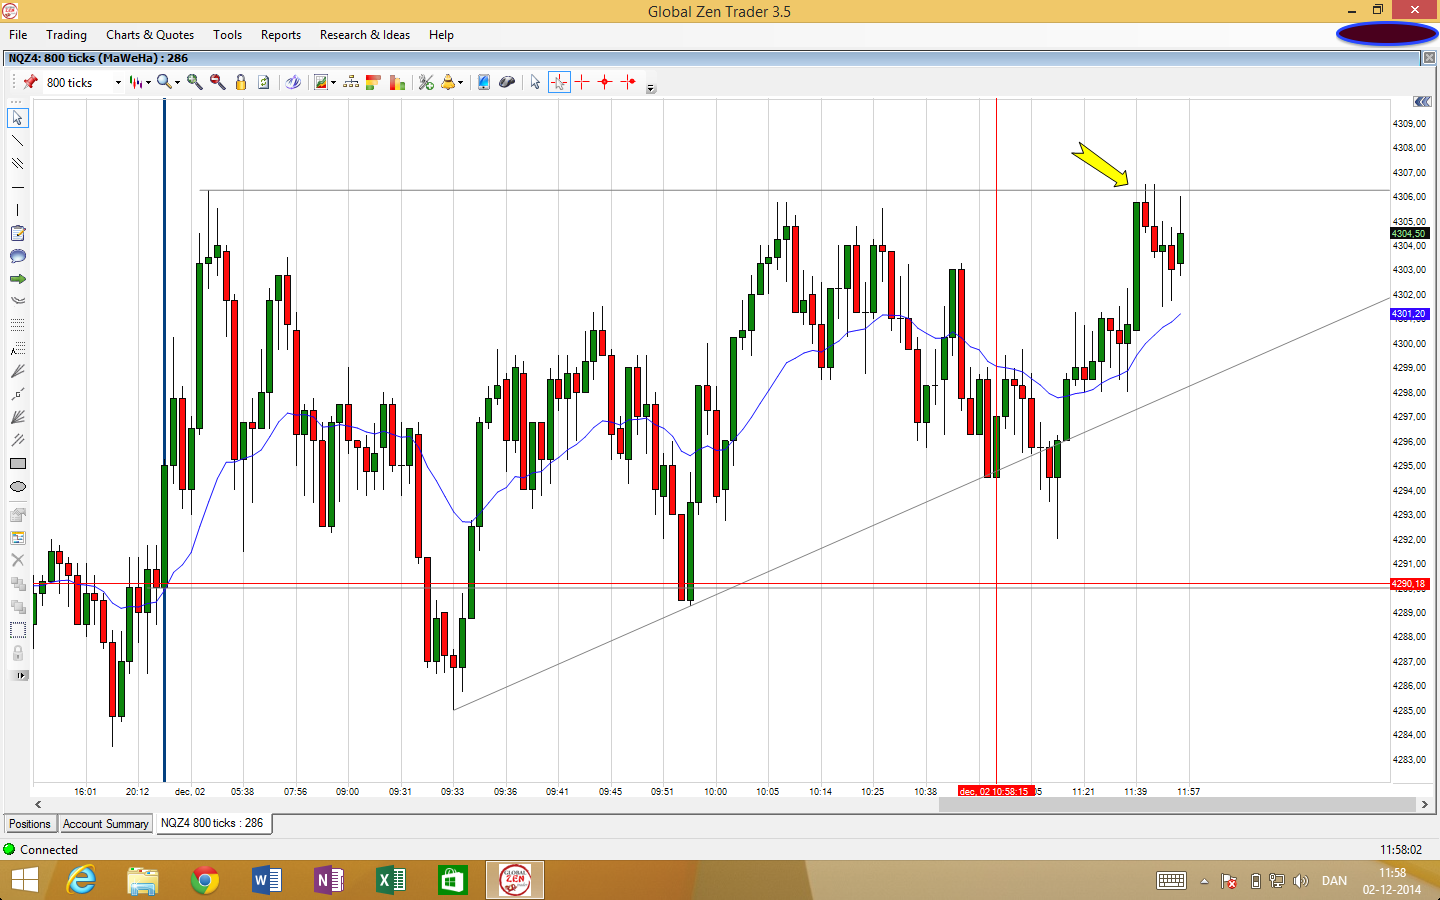
Task: Select the horizontal line drawing tool
Action: [18, 187]
